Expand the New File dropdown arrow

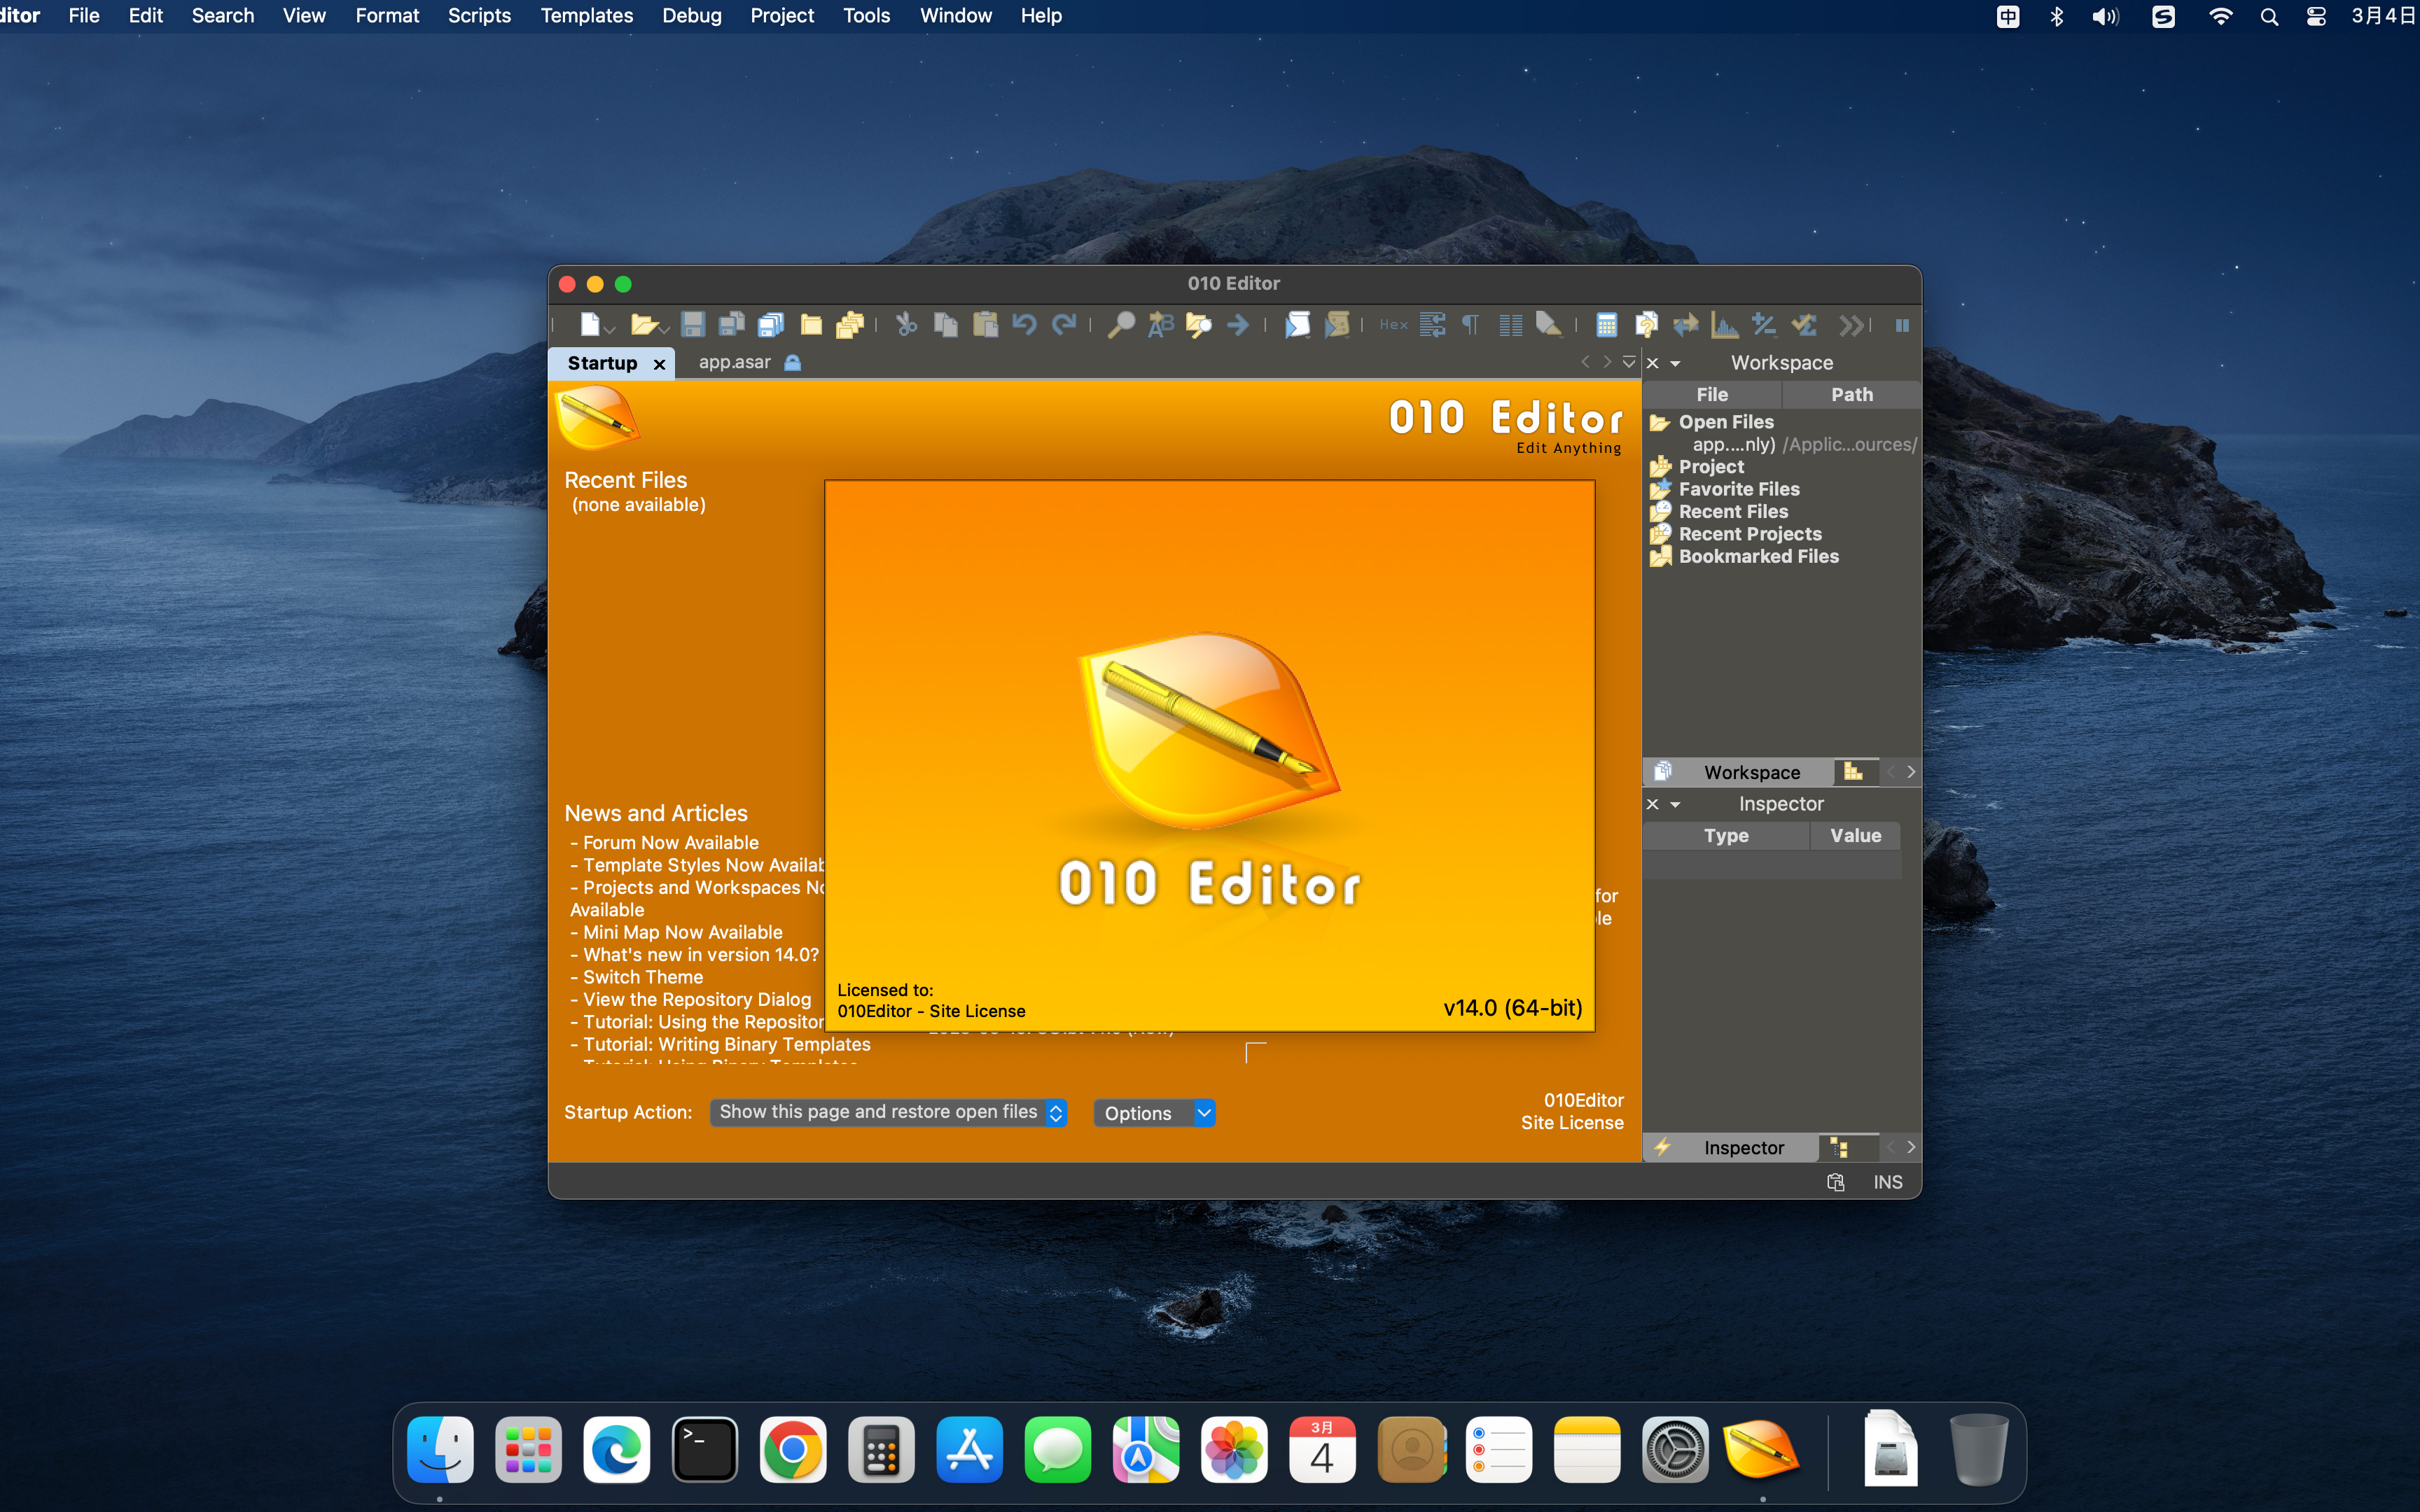coord(609,329)
